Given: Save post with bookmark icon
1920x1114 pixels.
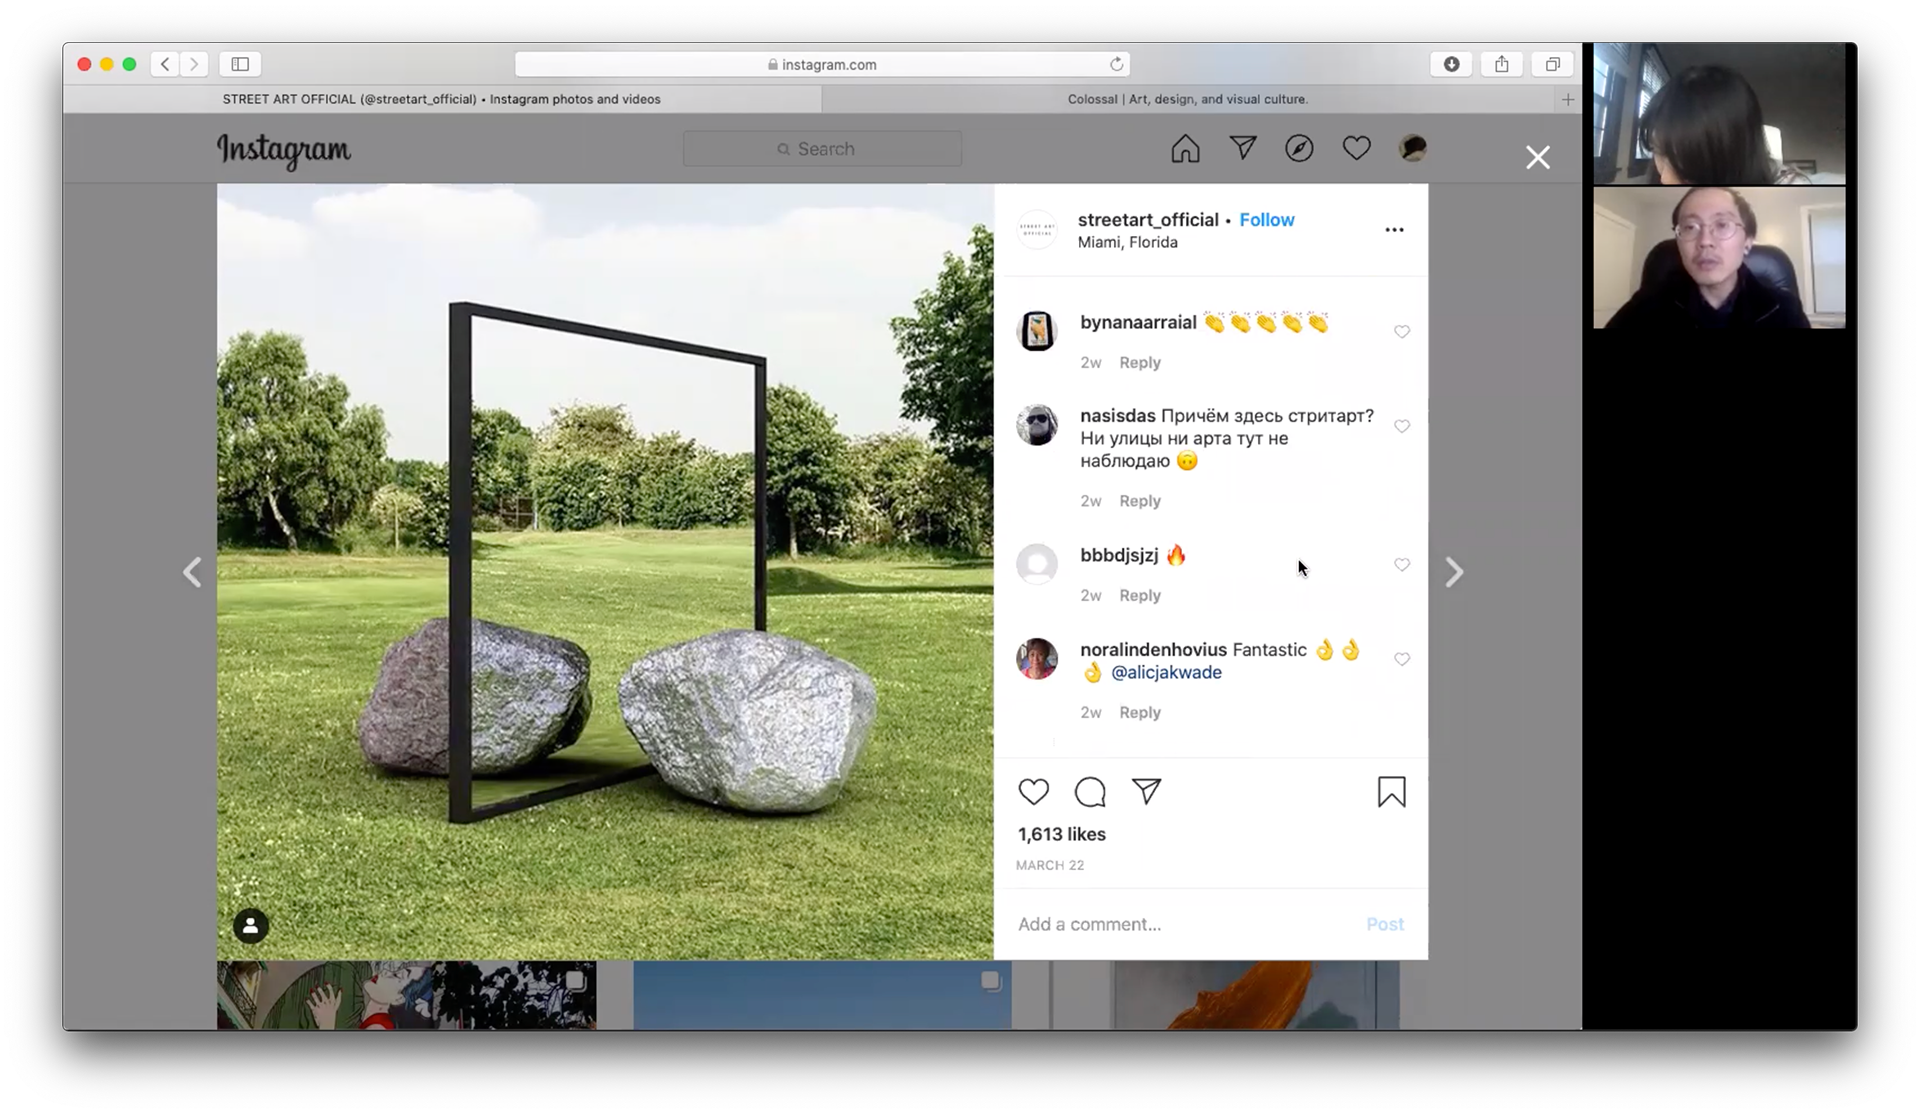Looking at the screenshot, I should (x=1391, y=792).
